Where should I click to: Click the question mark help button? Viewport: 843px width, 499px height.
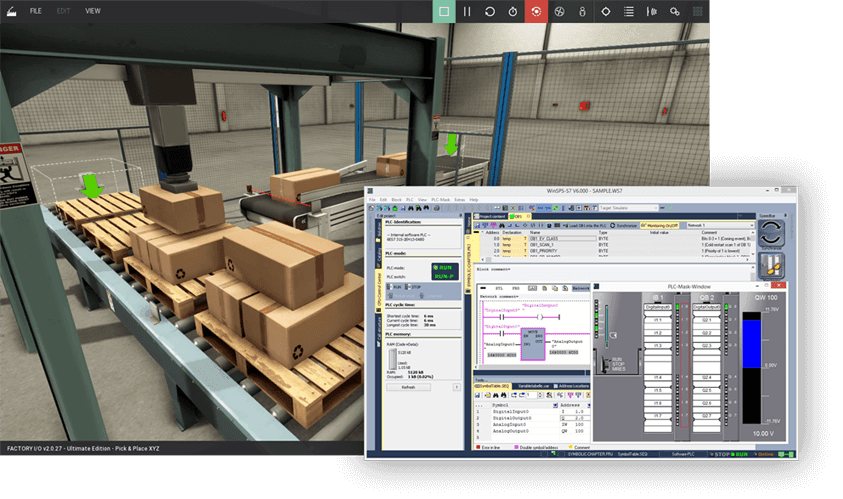(x=456, y=387)
